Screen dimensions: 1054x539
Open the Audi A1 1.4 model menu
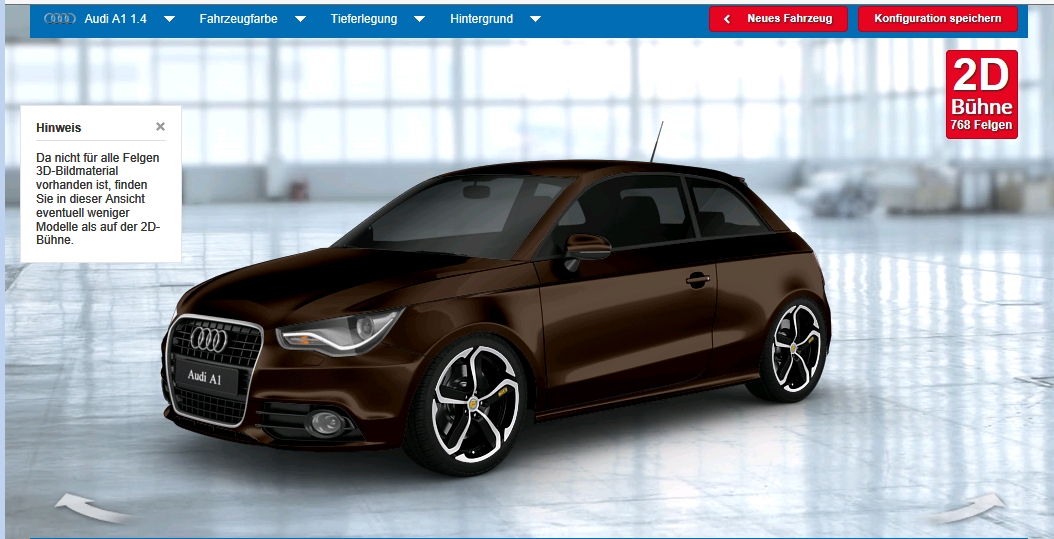pyautogui.click(x=118, y=19)
